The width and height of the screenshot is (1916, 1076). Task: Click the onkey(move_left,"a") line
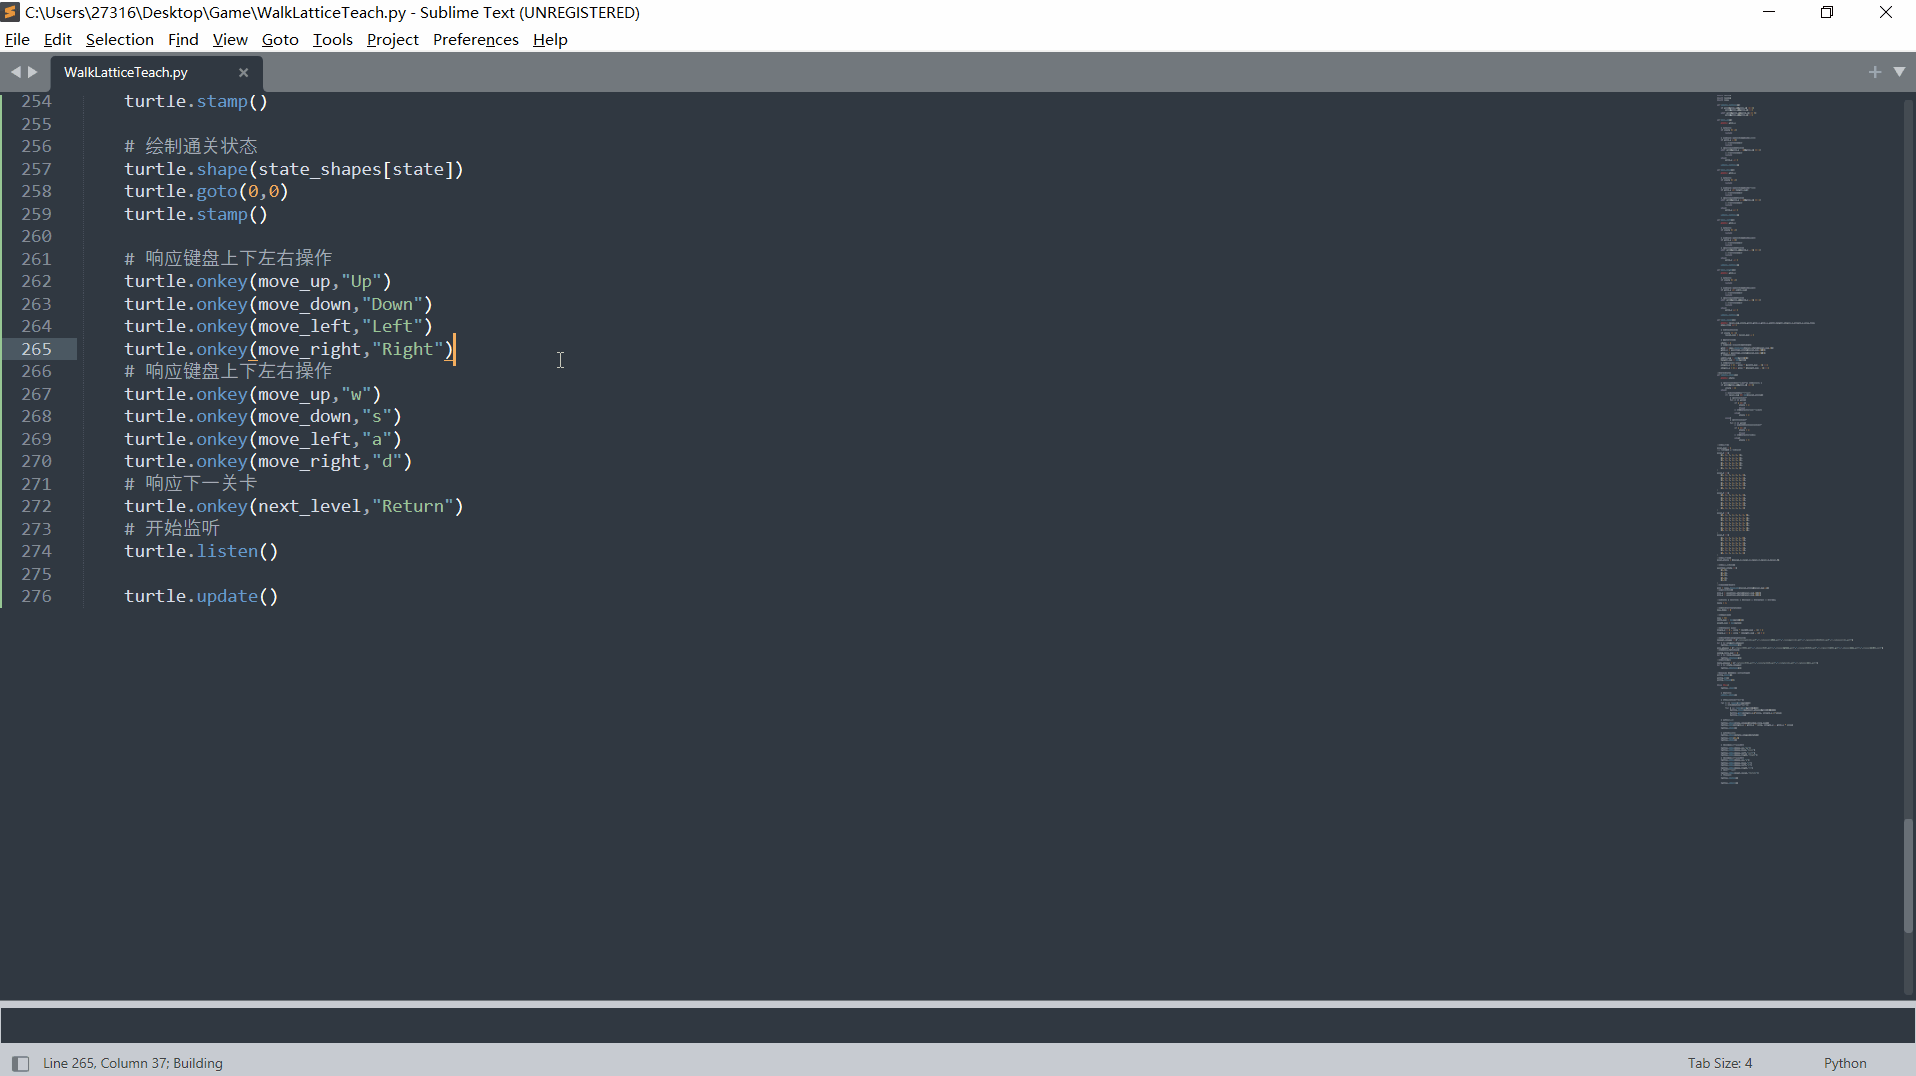pos(263,439)
